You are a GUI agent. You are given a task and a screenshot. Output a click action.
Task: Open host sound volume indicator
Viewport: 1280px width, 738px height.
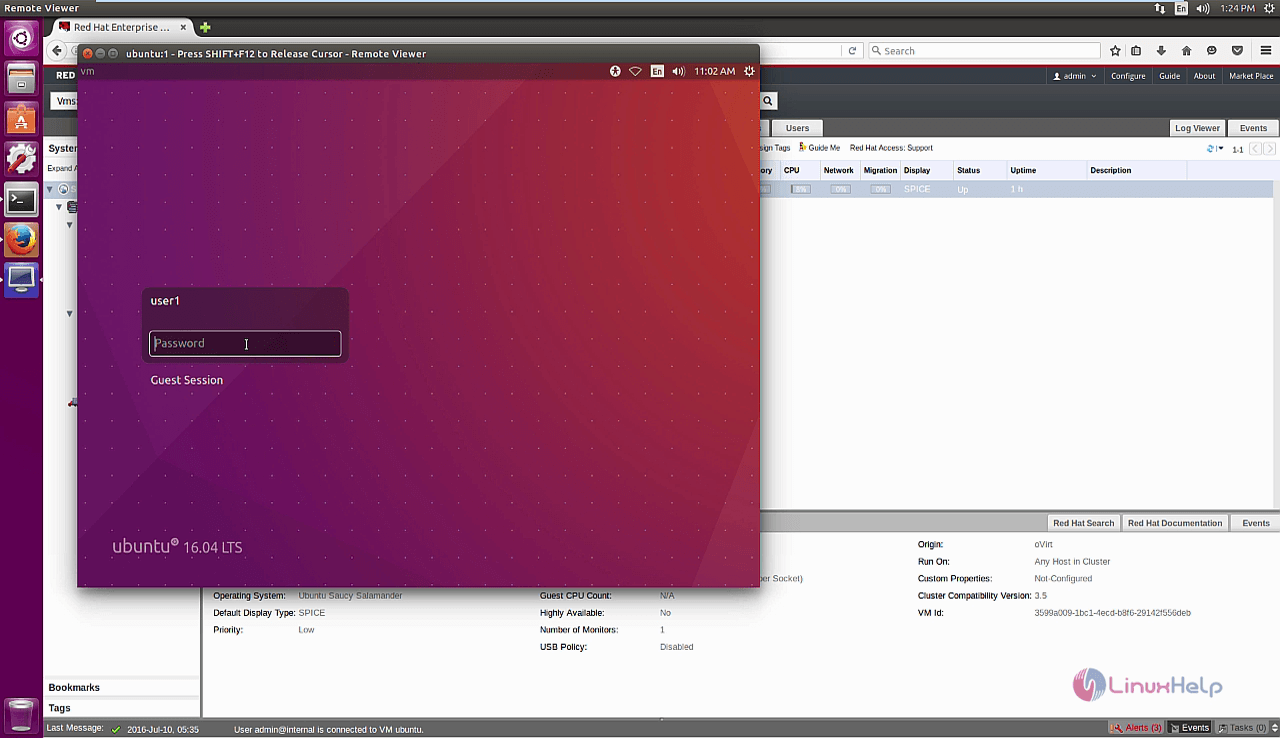[x=1203, y=8]
